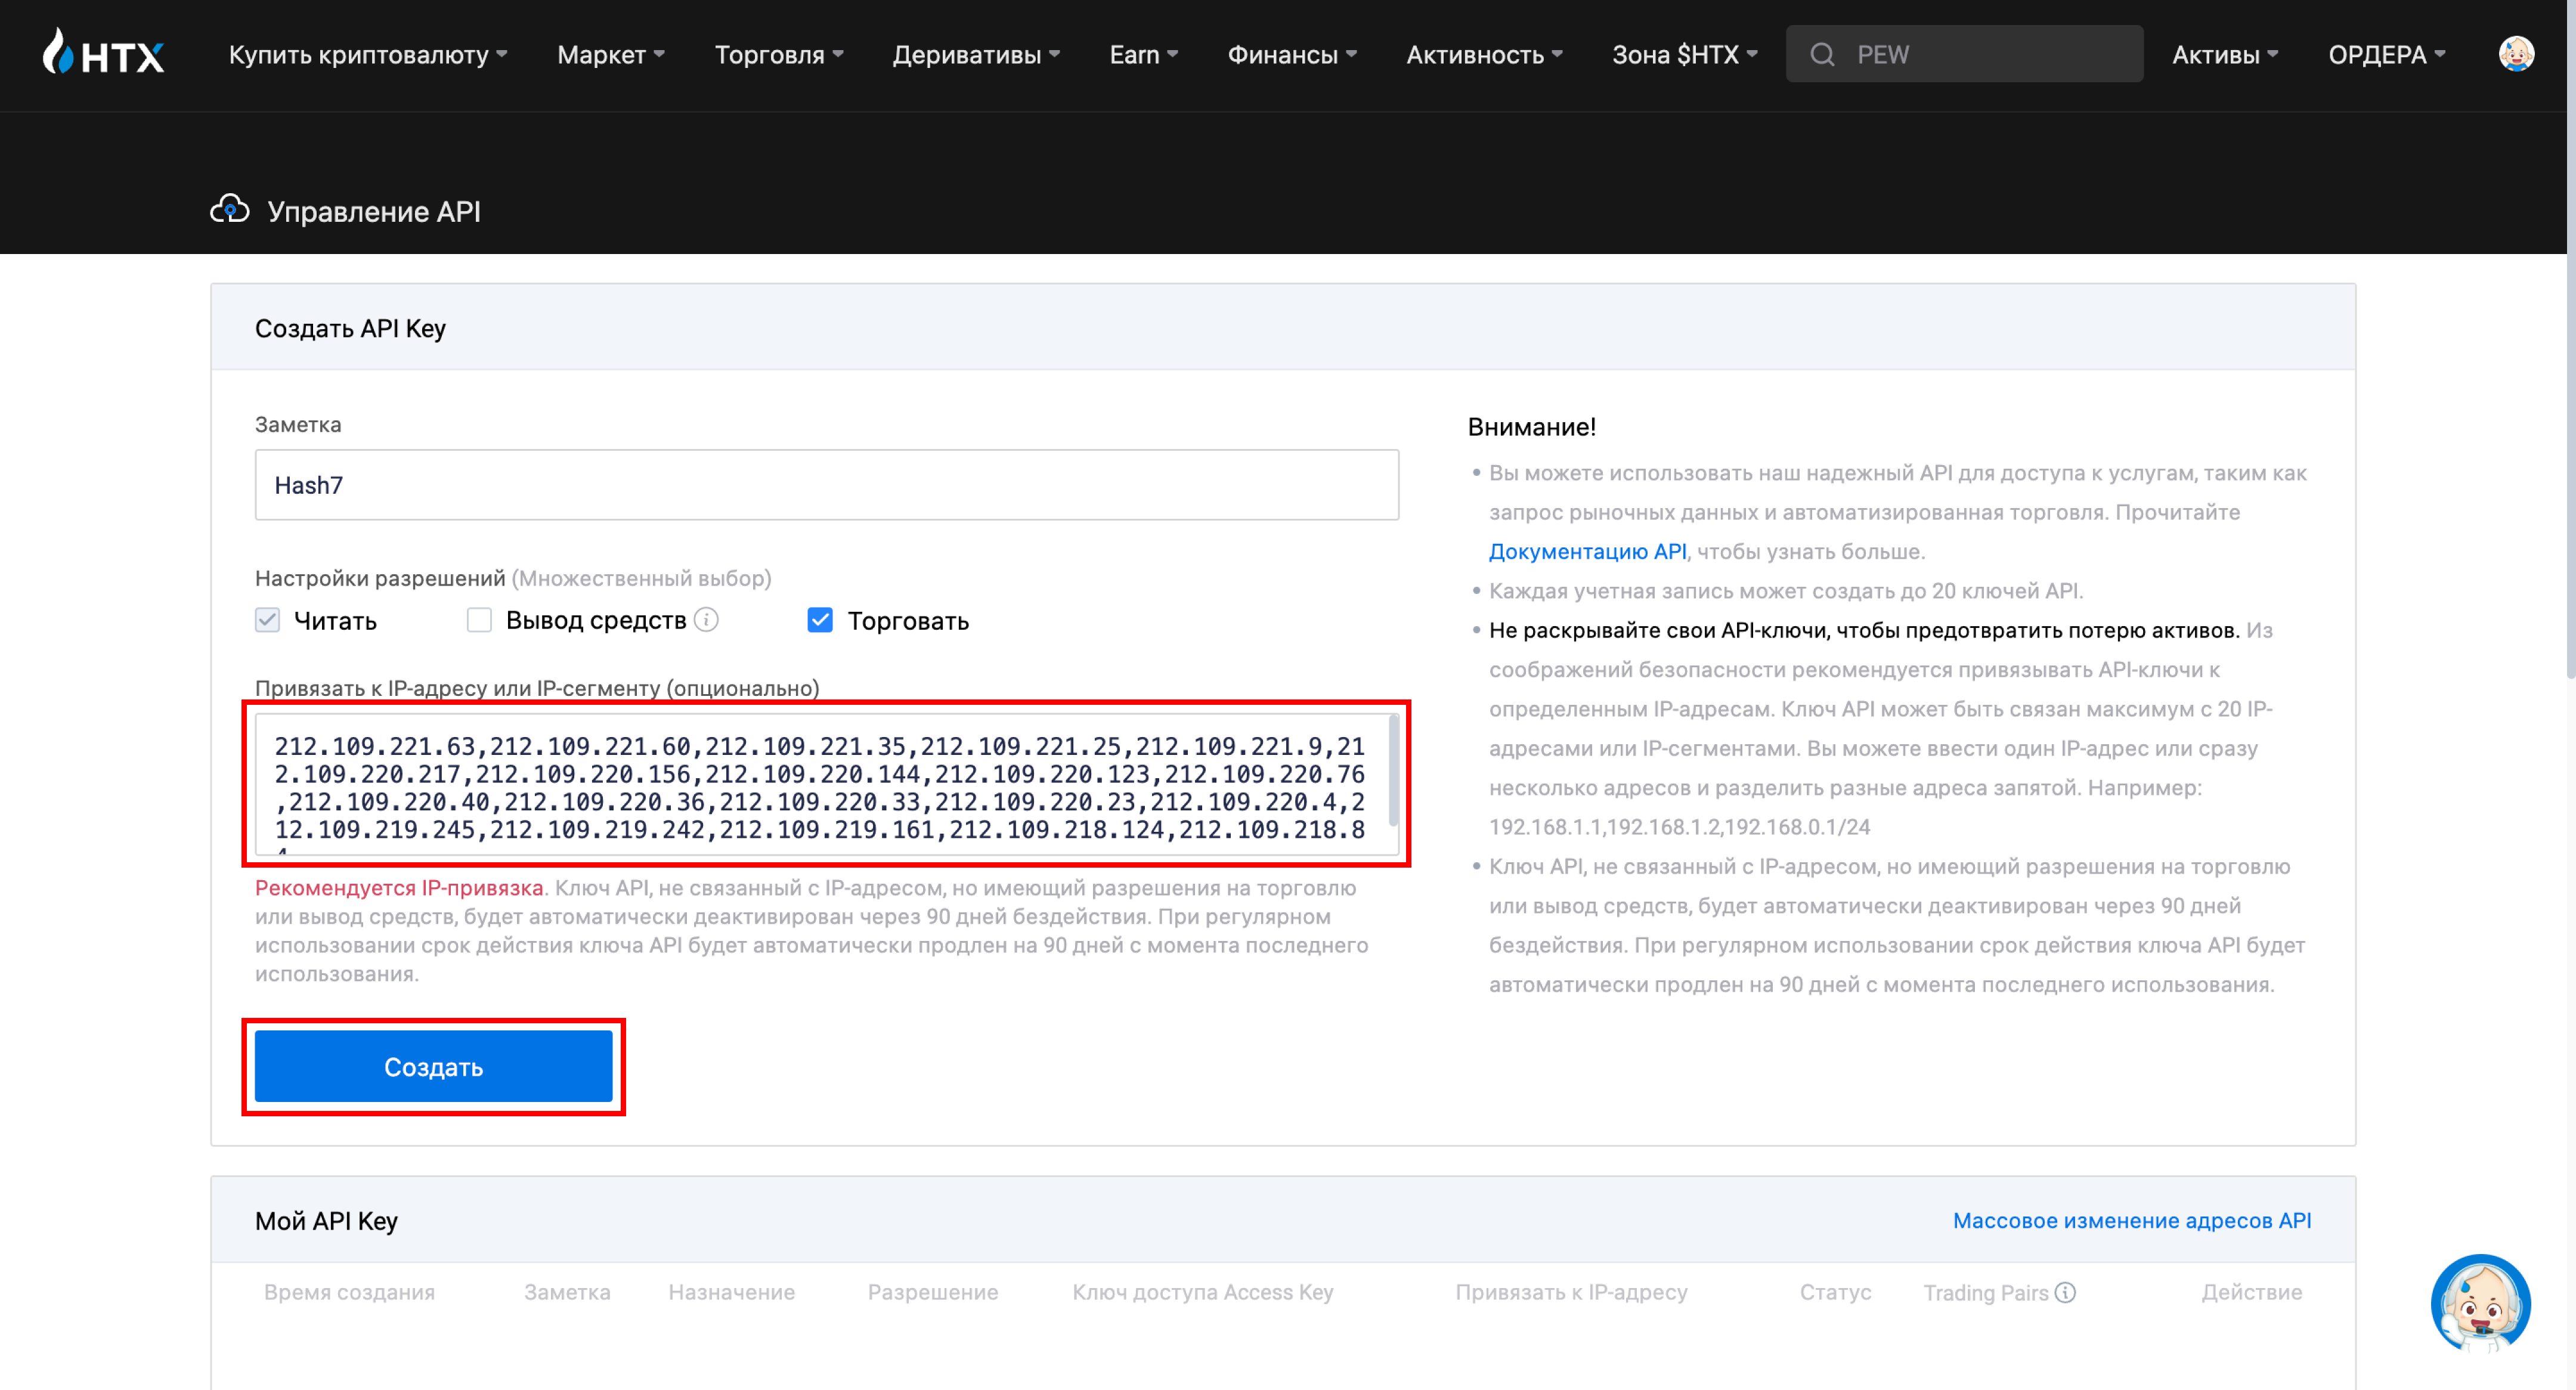Screen dimensions: 2576x1390
Task: Expand the Деривативы dropdown menu
Action: pos(976,54)
